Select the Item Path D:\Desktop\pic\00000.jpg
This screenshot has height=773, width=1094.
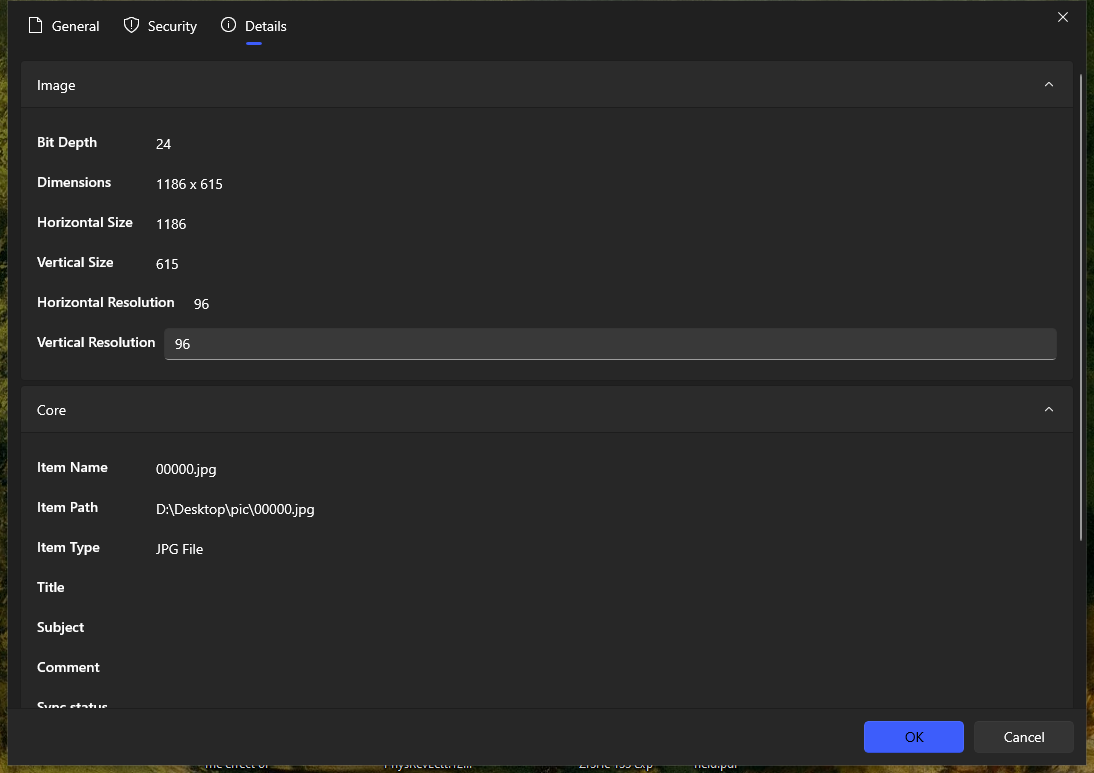coord(235,509)
